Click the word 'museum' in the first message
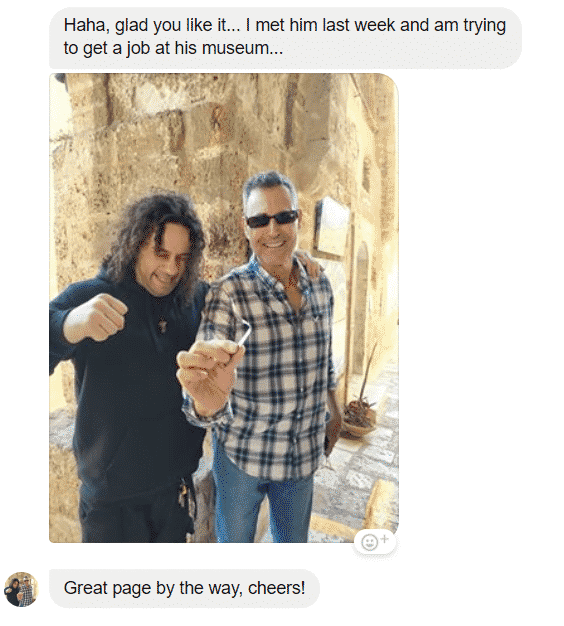 tap(243, 48)
